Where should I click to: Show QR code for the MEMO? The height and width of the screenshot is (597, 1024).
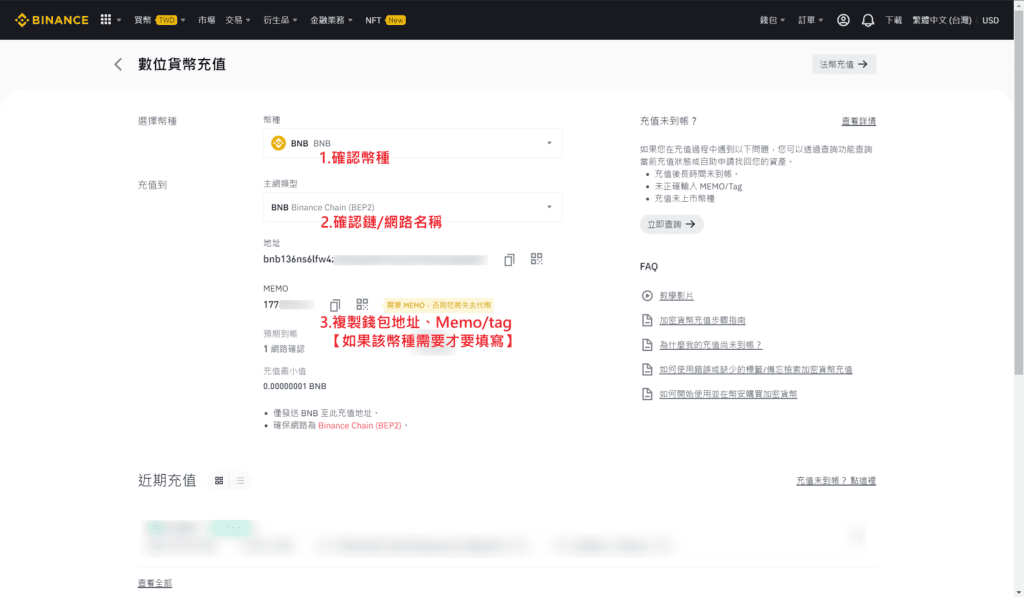tap(362, 304)
